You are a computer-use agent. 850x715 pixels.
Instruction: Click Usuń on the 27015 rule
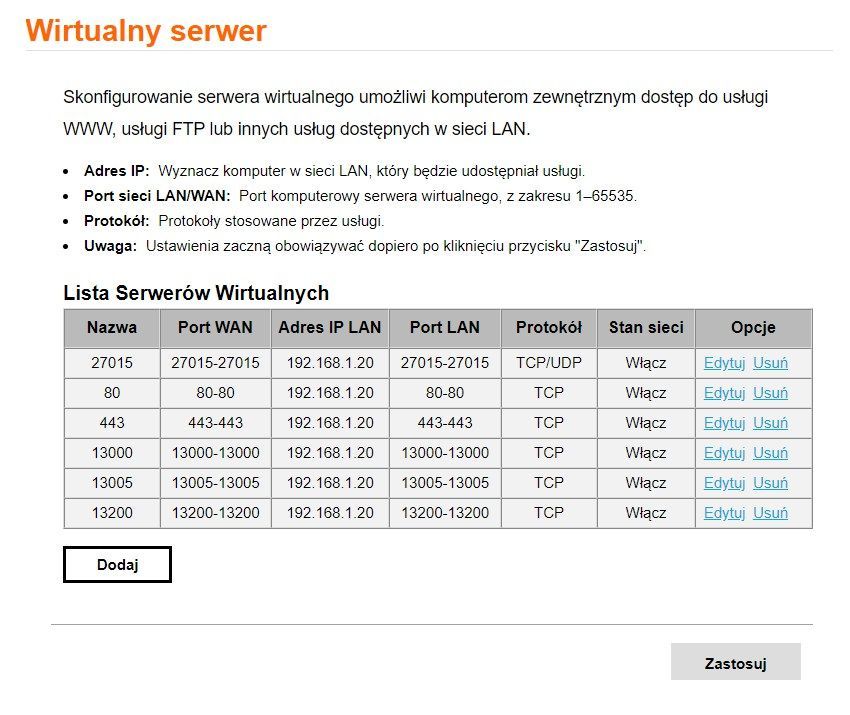(x=772, y=363)
